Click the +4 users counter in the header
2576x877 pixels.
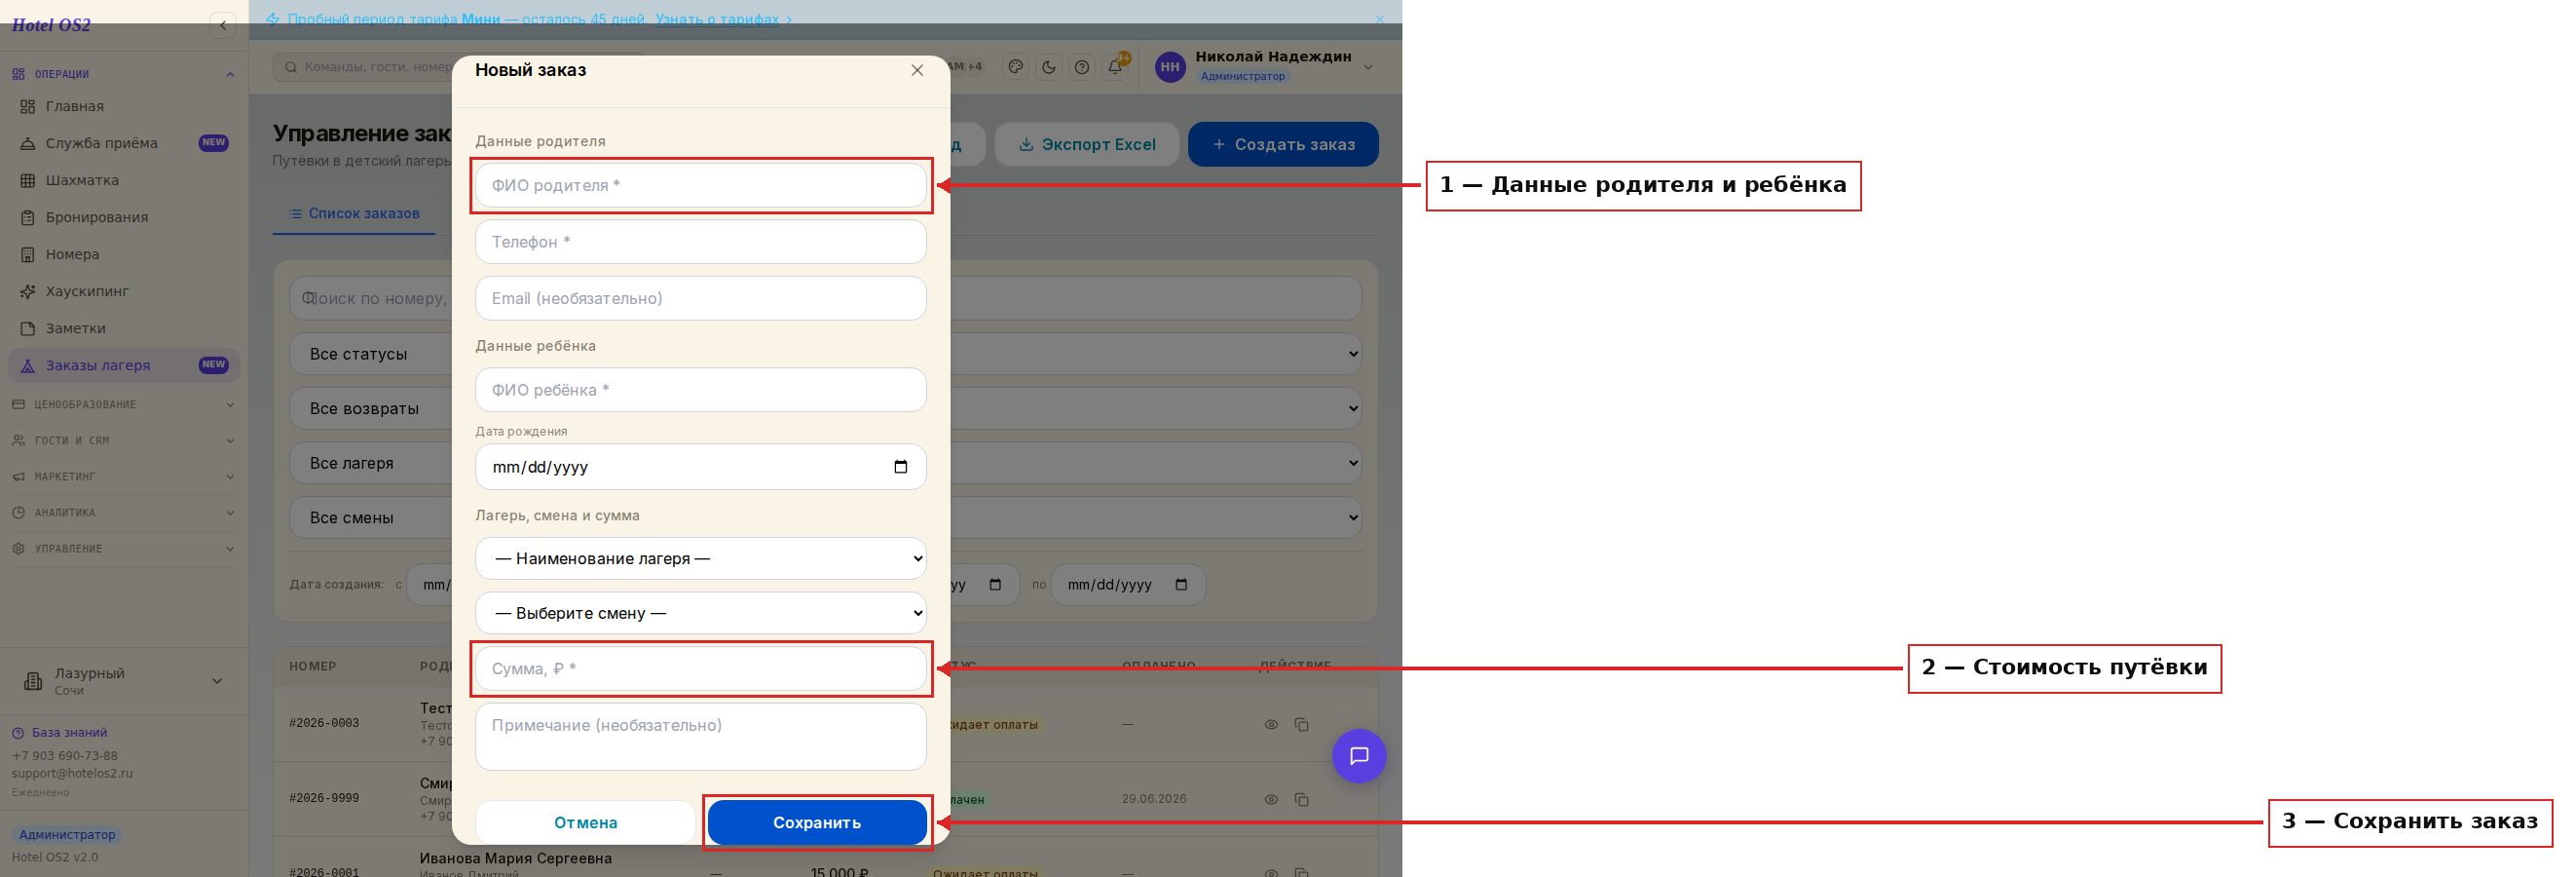coord(973,67)
